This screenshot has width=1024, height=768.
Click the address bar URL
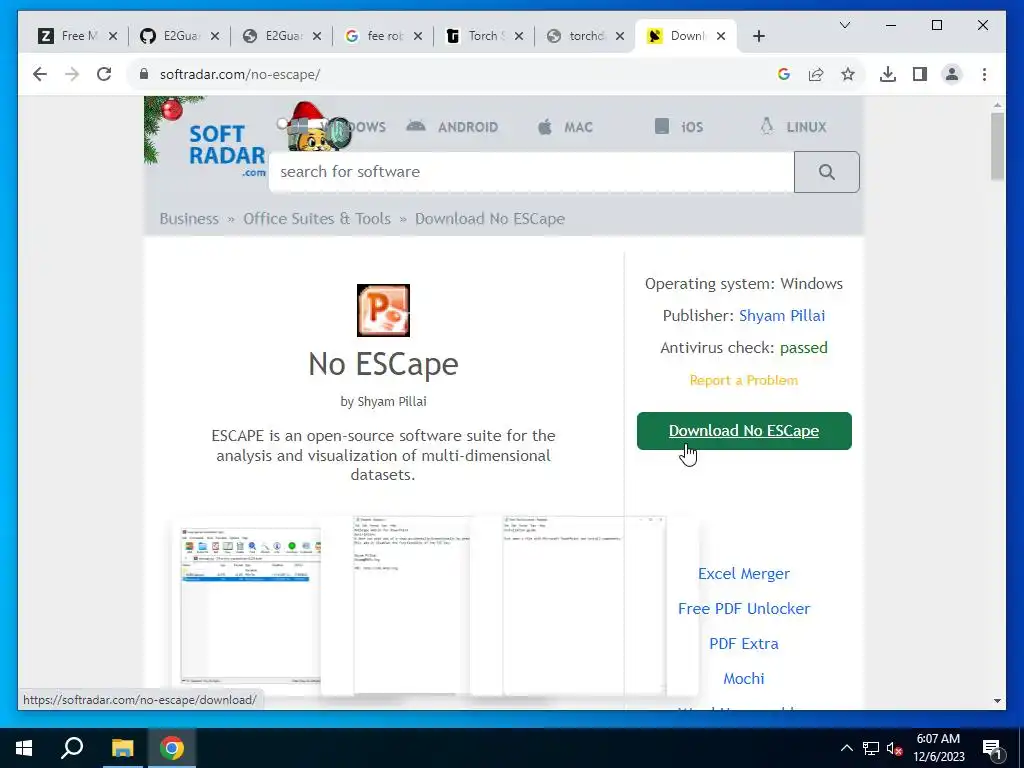(x=240, y=74)
